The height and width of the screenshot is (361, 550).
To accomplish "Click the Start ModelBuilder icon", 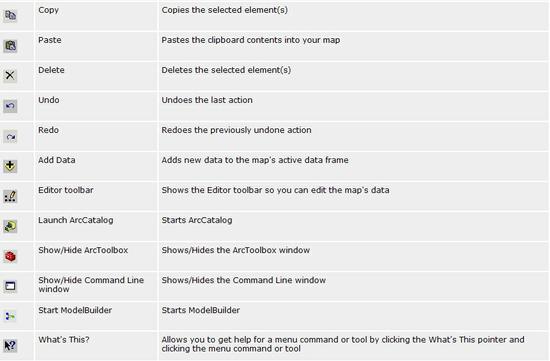I will pyautogui.click(x=10, y=316).
